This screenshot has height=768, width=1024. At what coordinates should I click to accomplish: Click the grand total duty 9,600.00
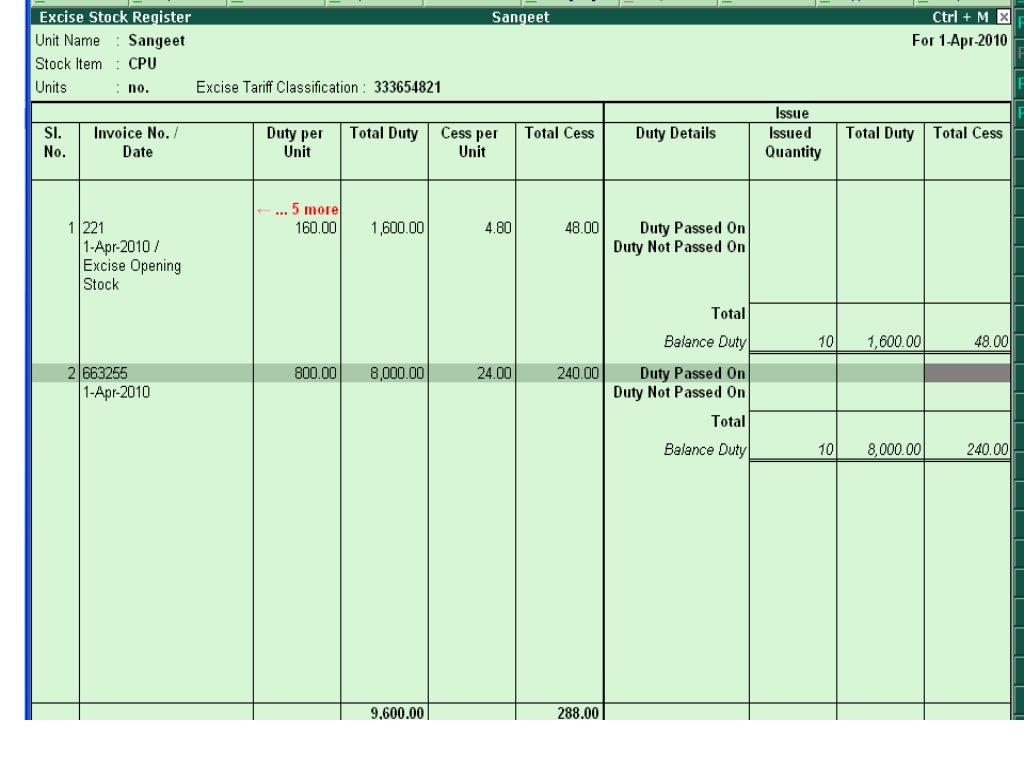(397, 713)
